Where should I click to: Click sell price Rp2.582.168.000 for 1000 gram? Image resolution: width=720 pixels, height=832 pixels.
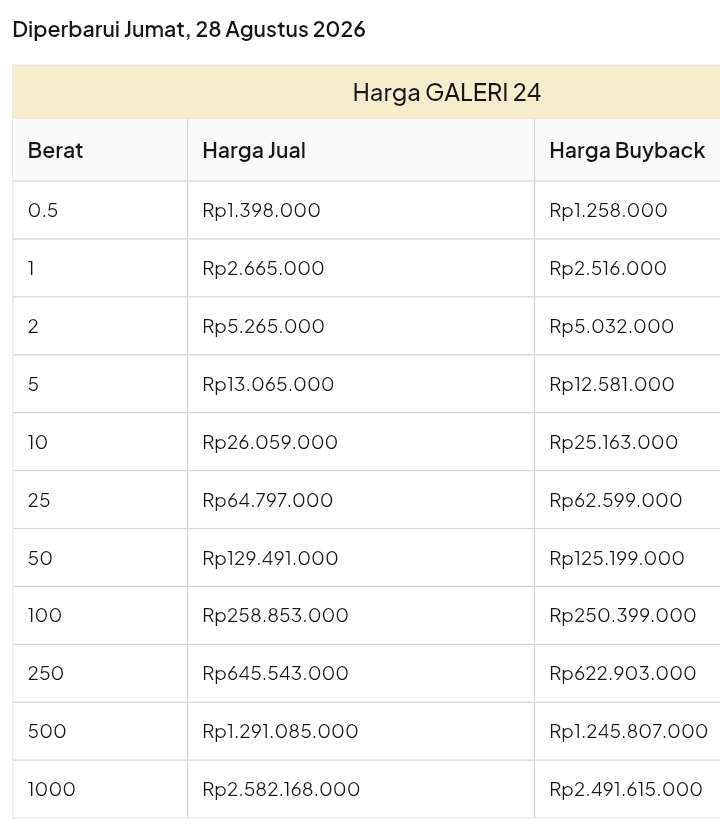[281, 789]
